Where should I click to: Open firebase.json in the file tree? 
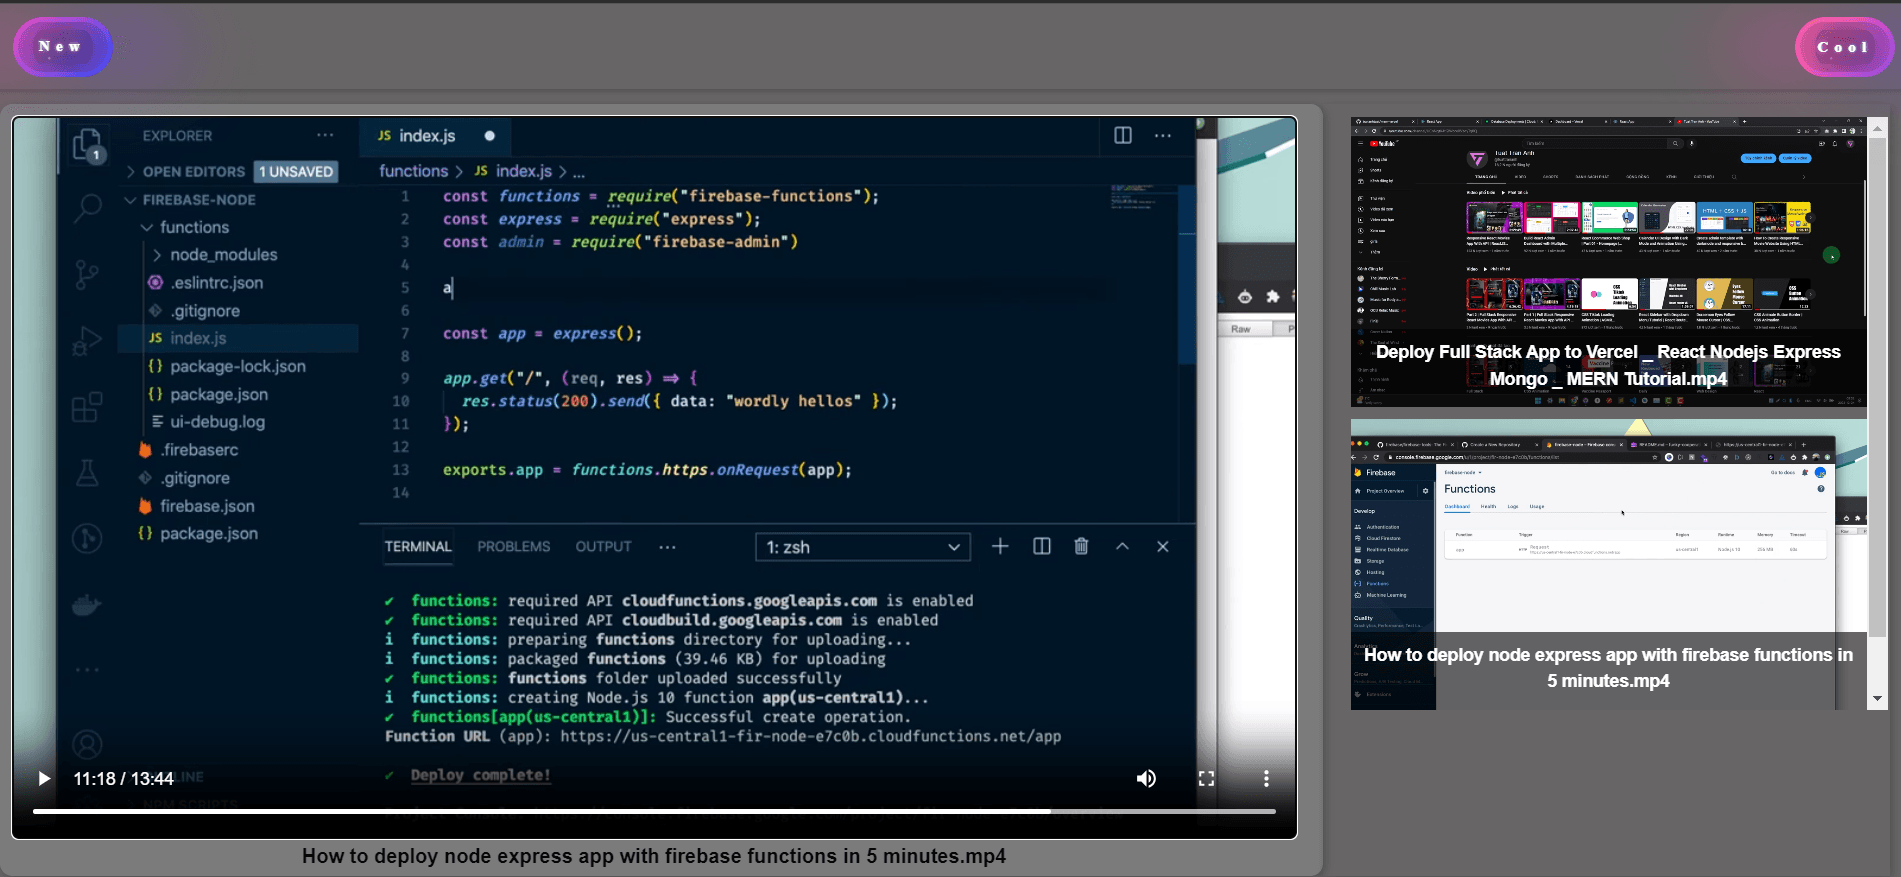(x=207, y=506)
